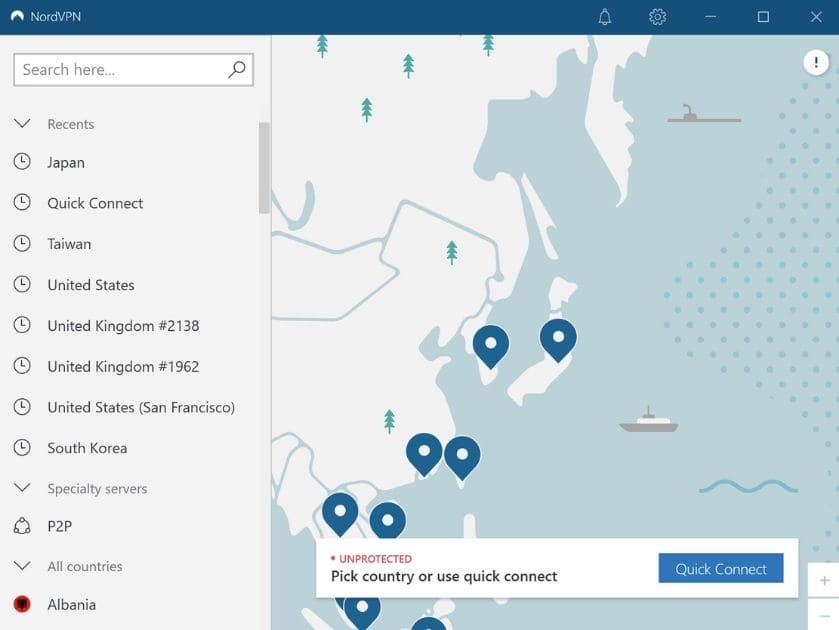Open settings with the gear icon
This screenshot has height=630, width=839.
click(x=657, y=17)
